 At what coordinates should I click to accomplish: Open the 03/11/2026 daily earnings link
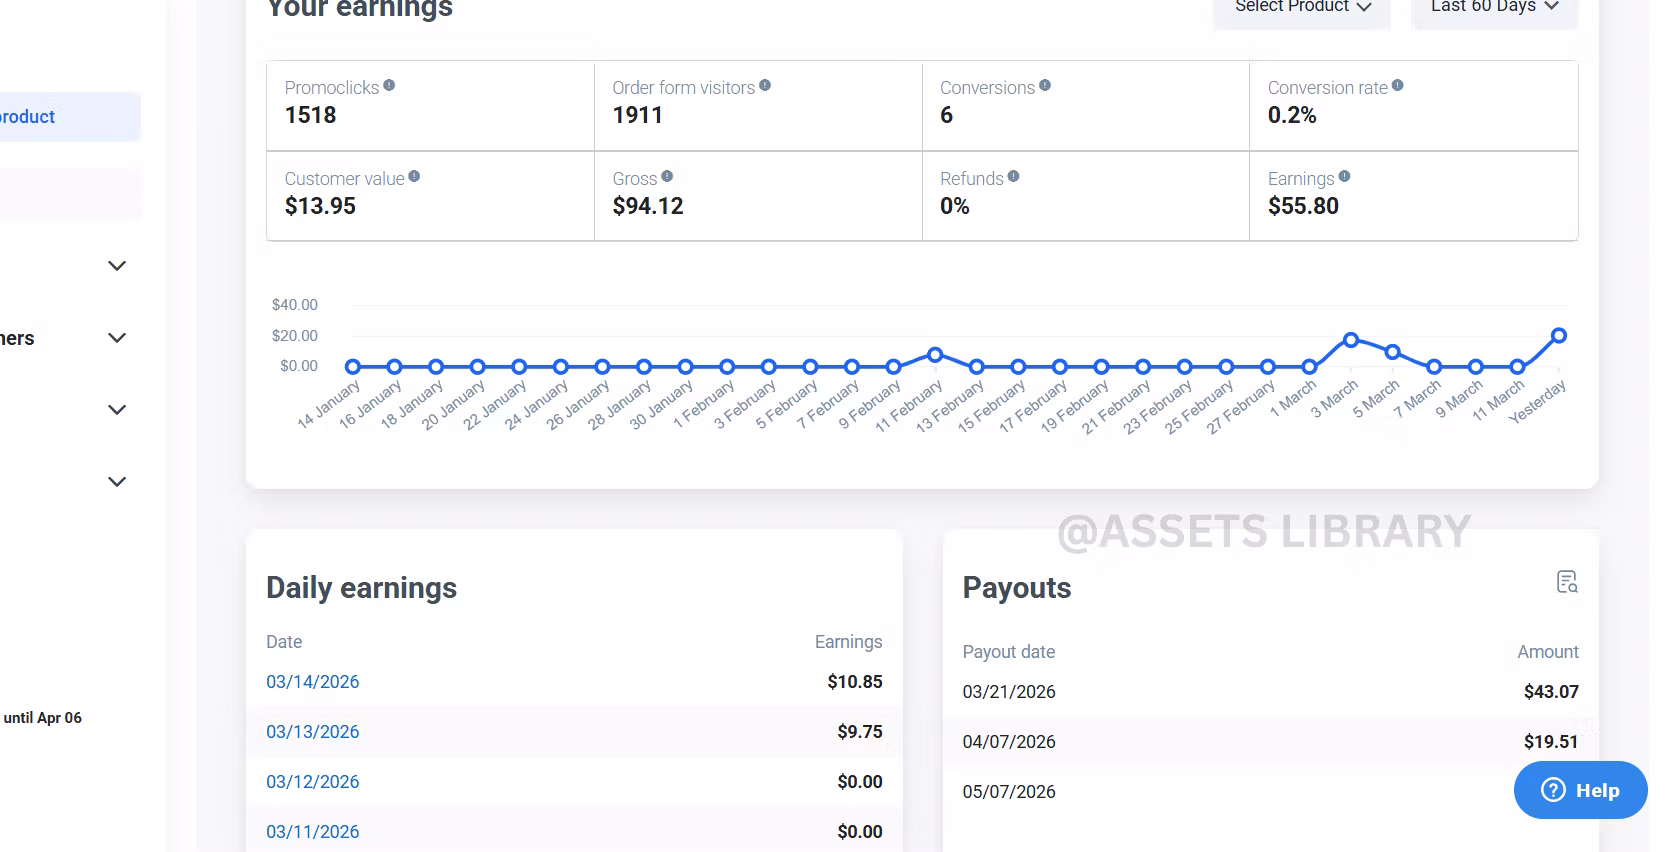313,832
